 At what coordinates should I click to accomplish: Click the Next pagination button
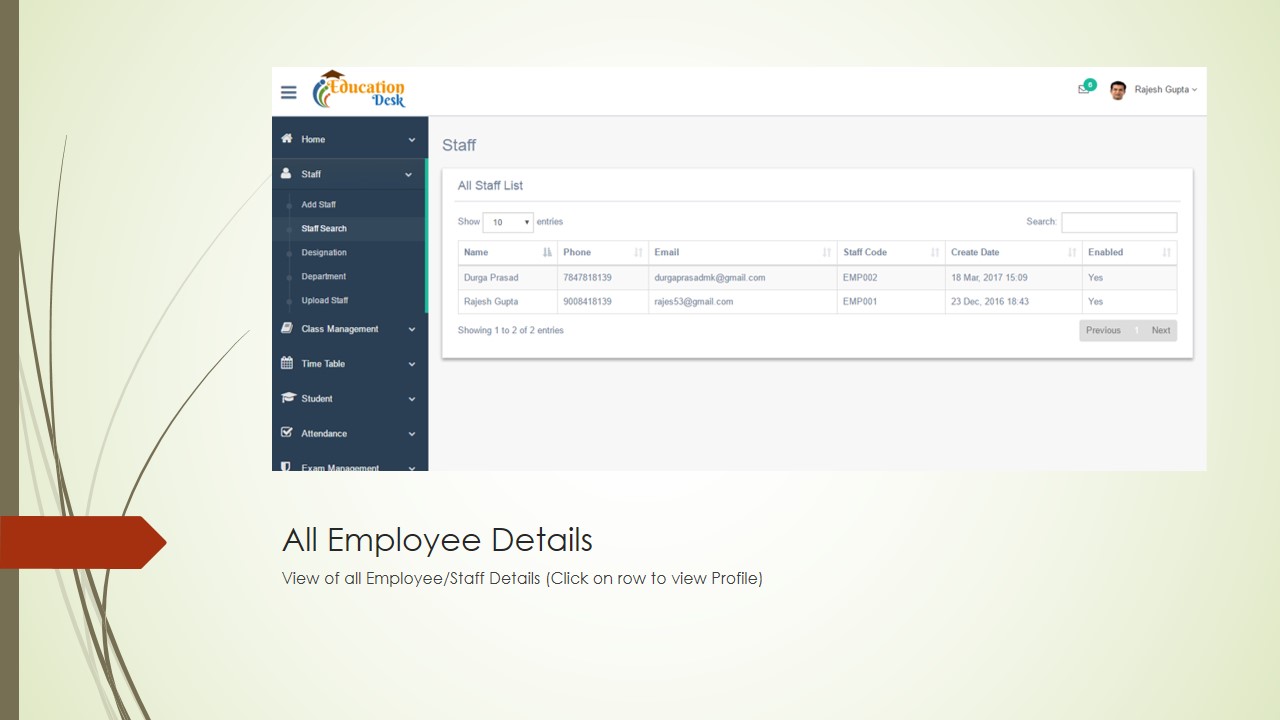coord(1160,331)
